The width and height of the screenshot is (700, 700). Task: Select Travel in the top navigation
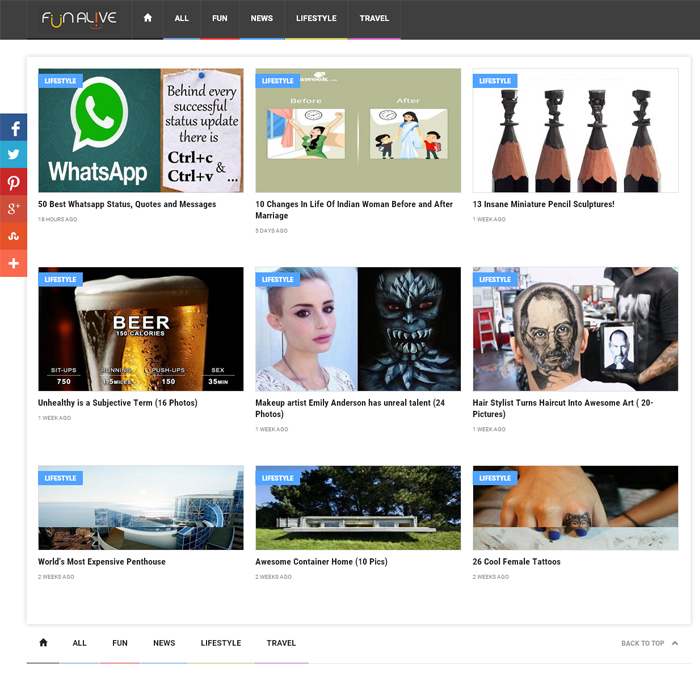coord(374,19)
